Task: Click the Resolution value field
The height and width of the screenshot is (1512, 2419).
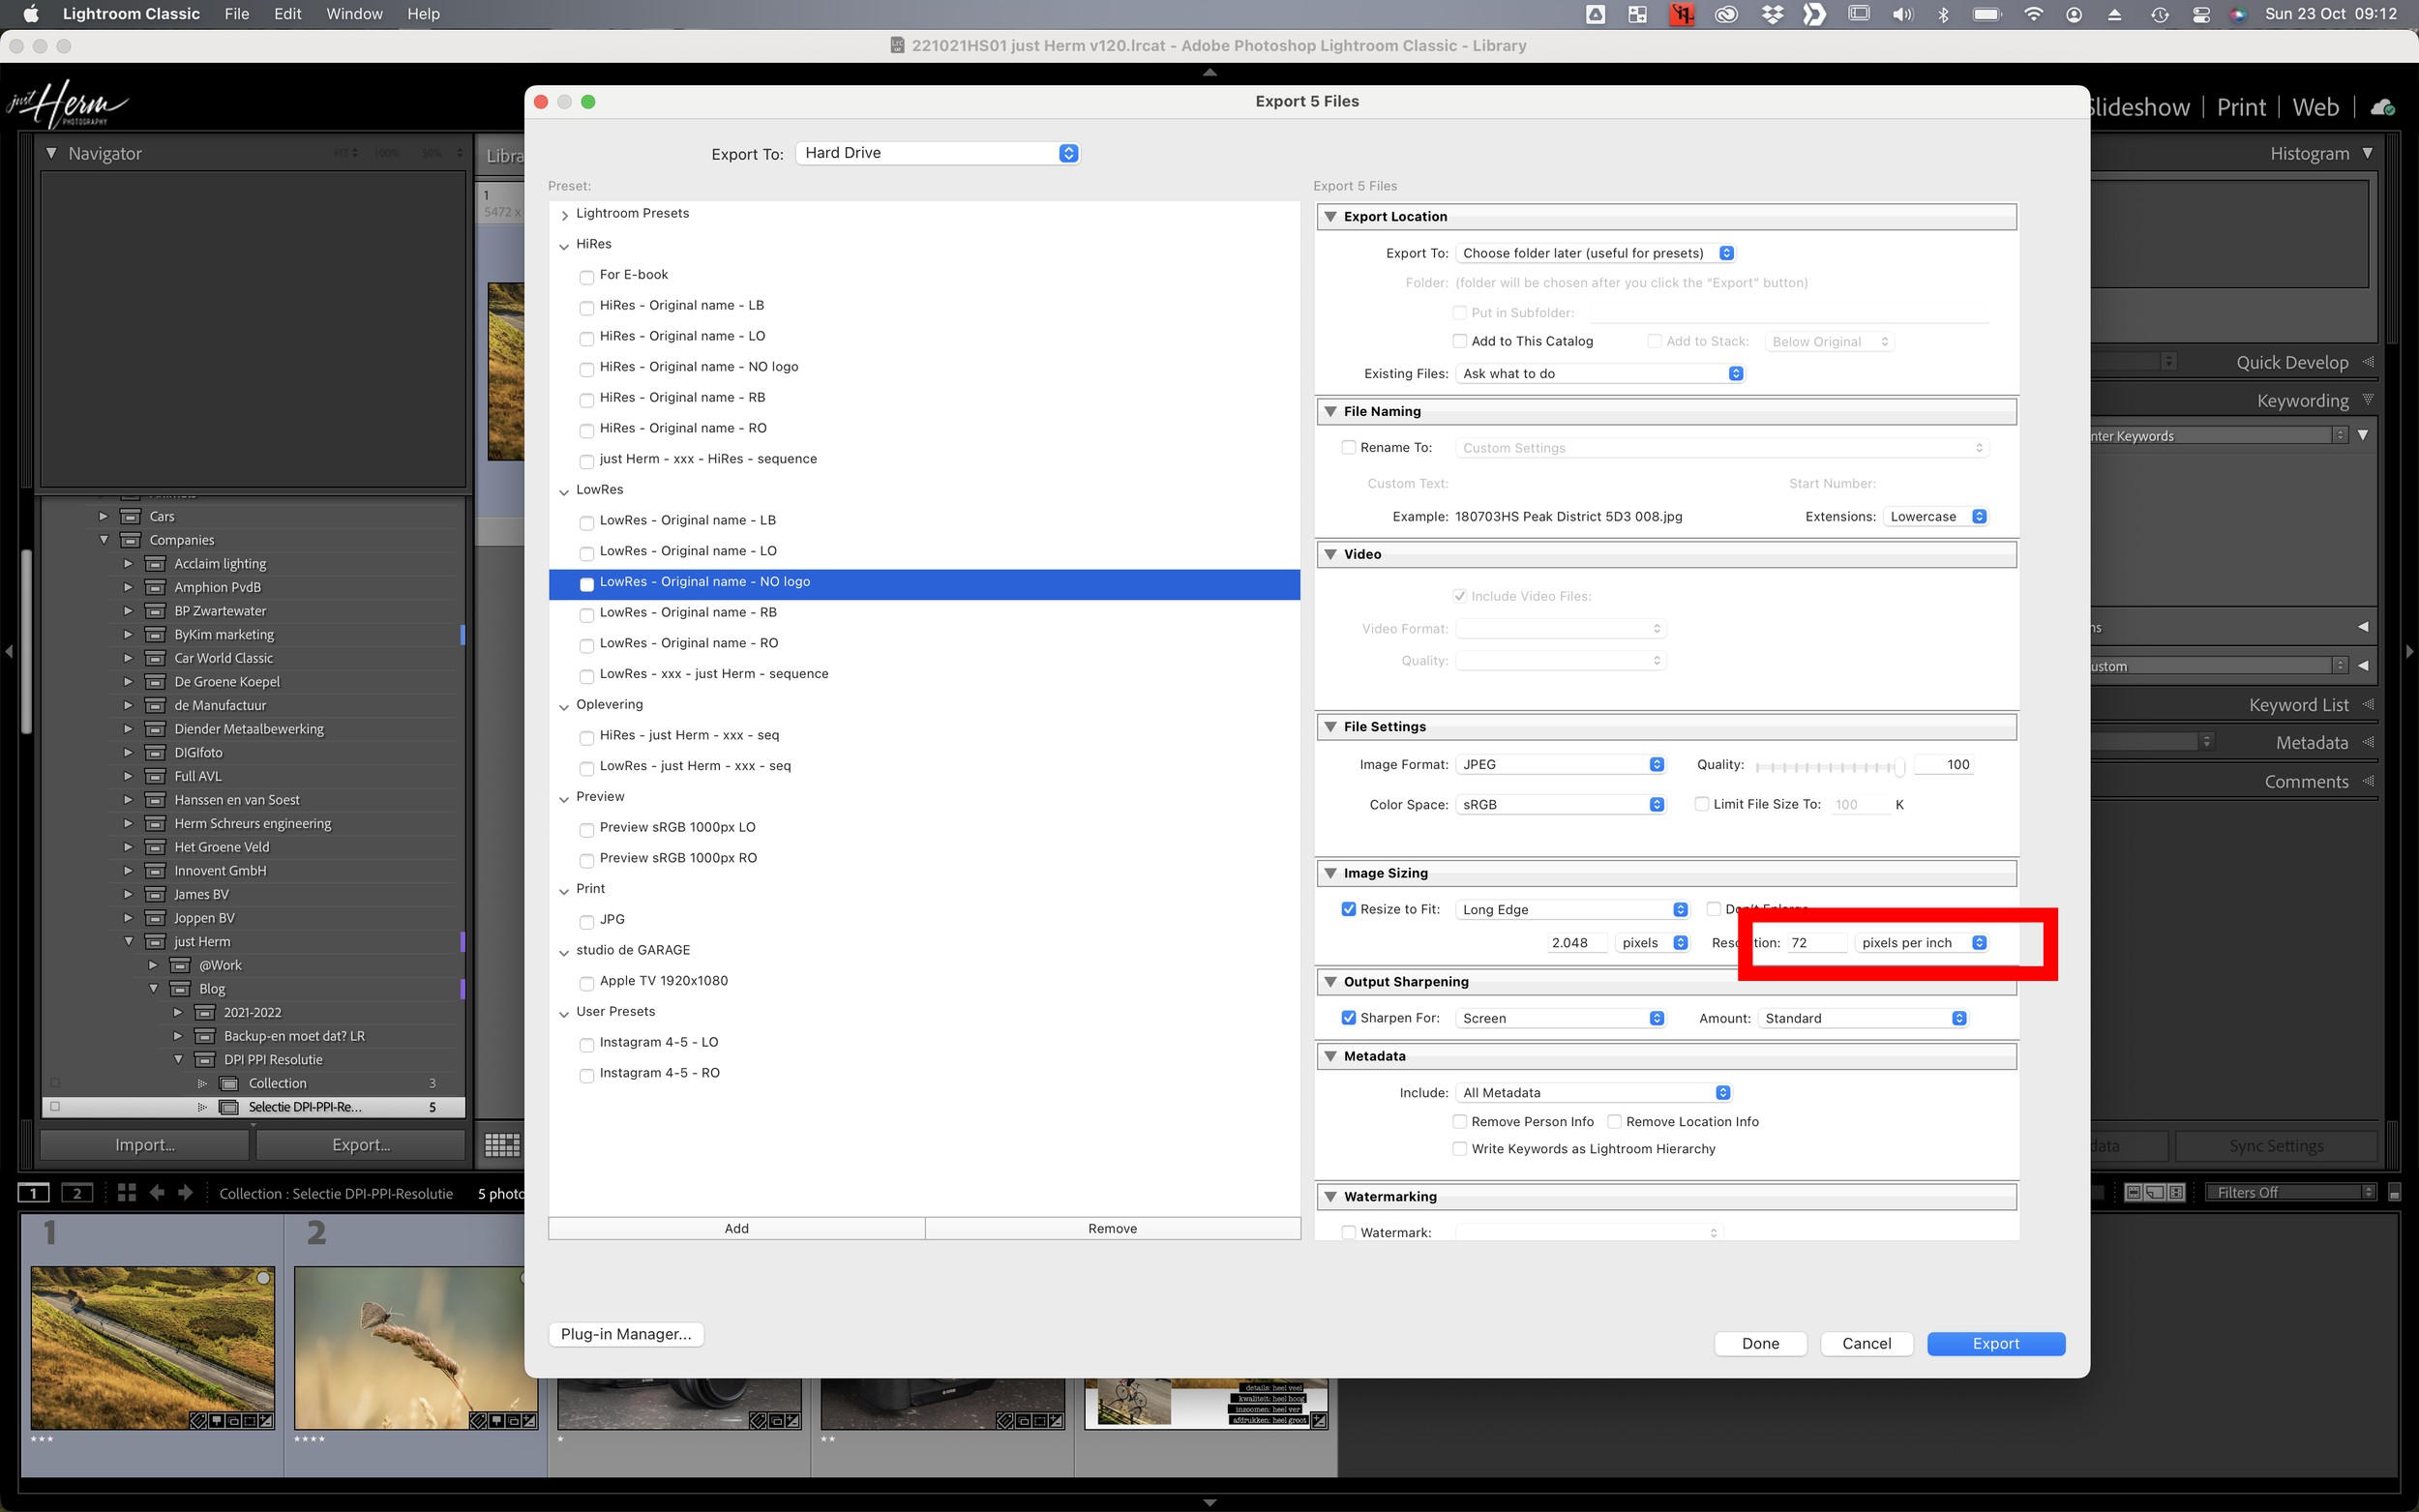Action: (x=1816, y=942)
